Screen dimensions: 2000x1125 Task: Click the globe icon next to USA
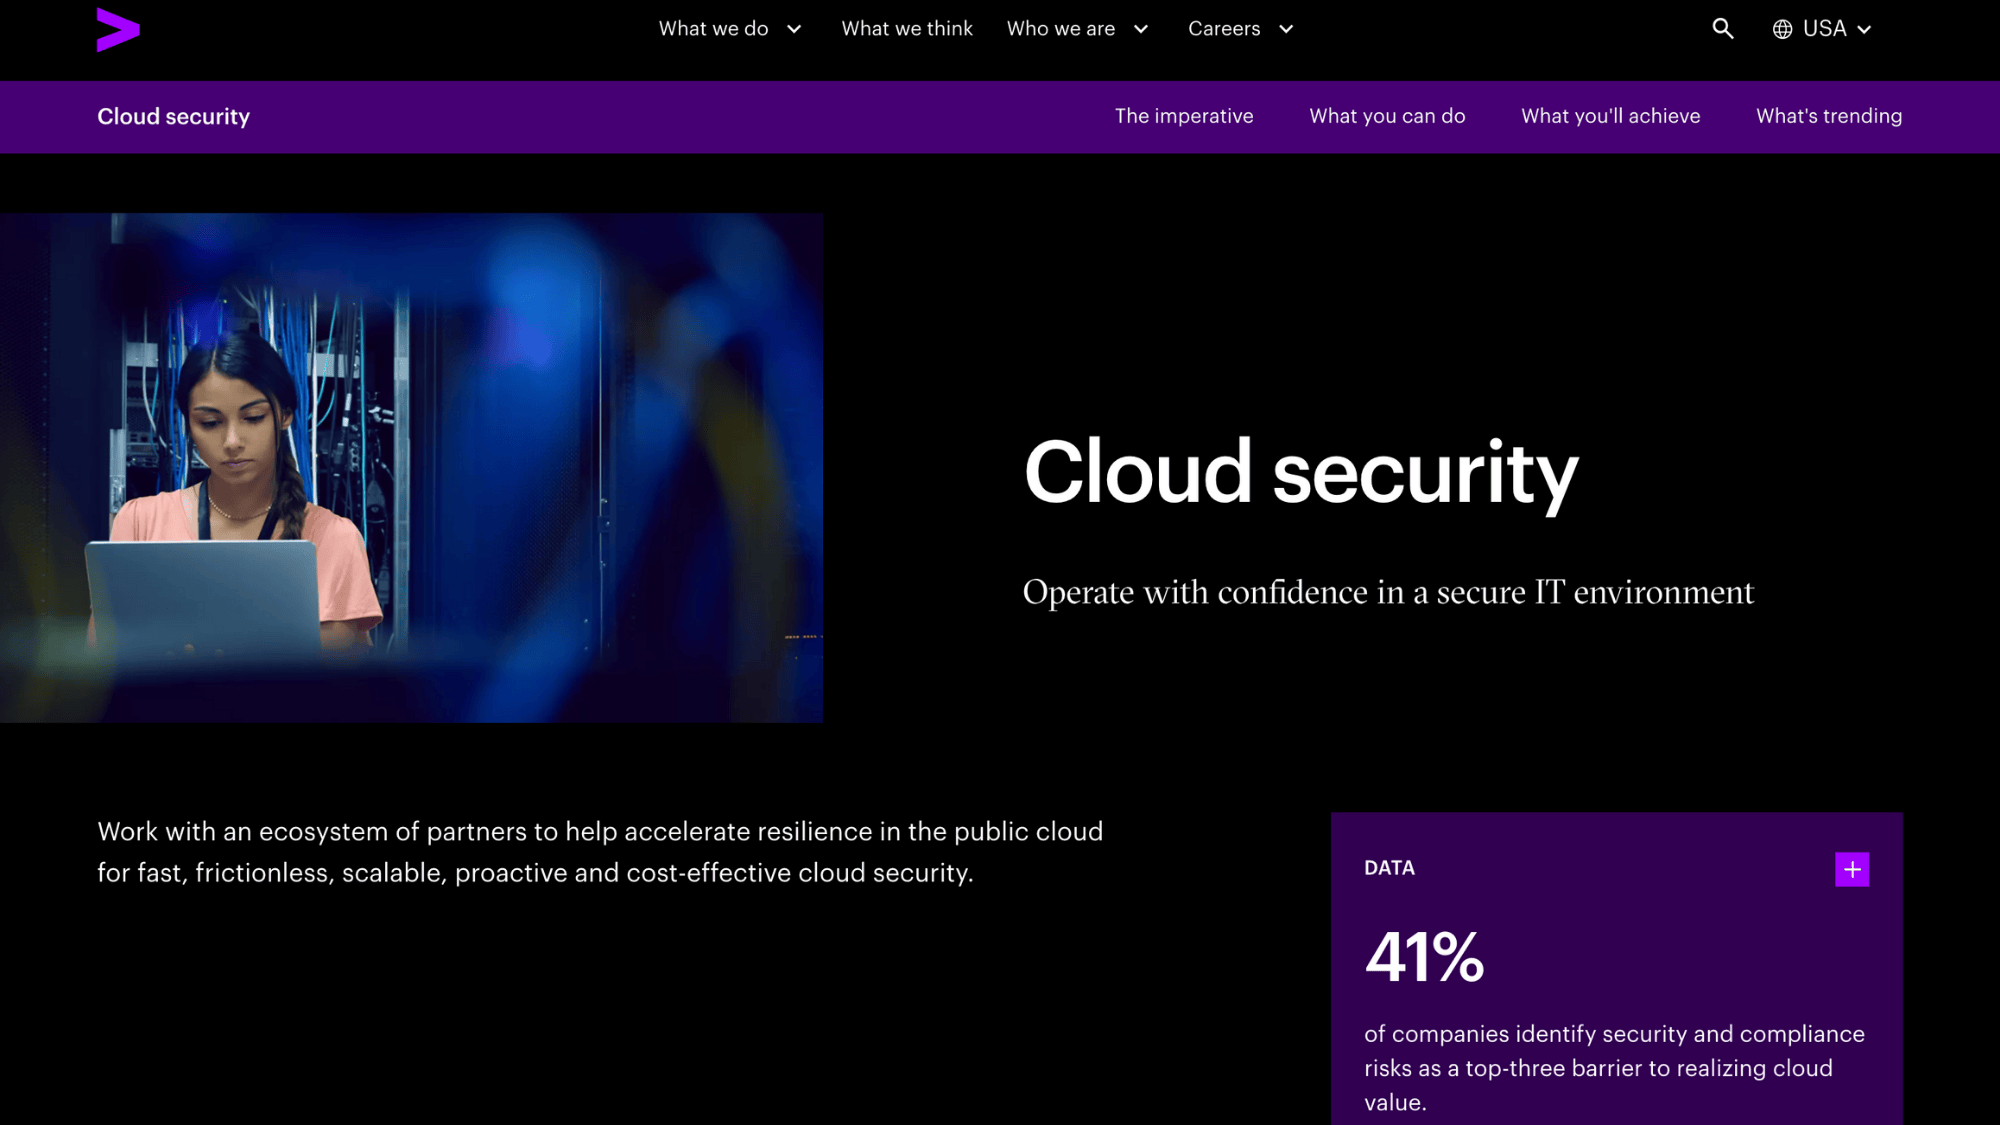pos(1781,29)
